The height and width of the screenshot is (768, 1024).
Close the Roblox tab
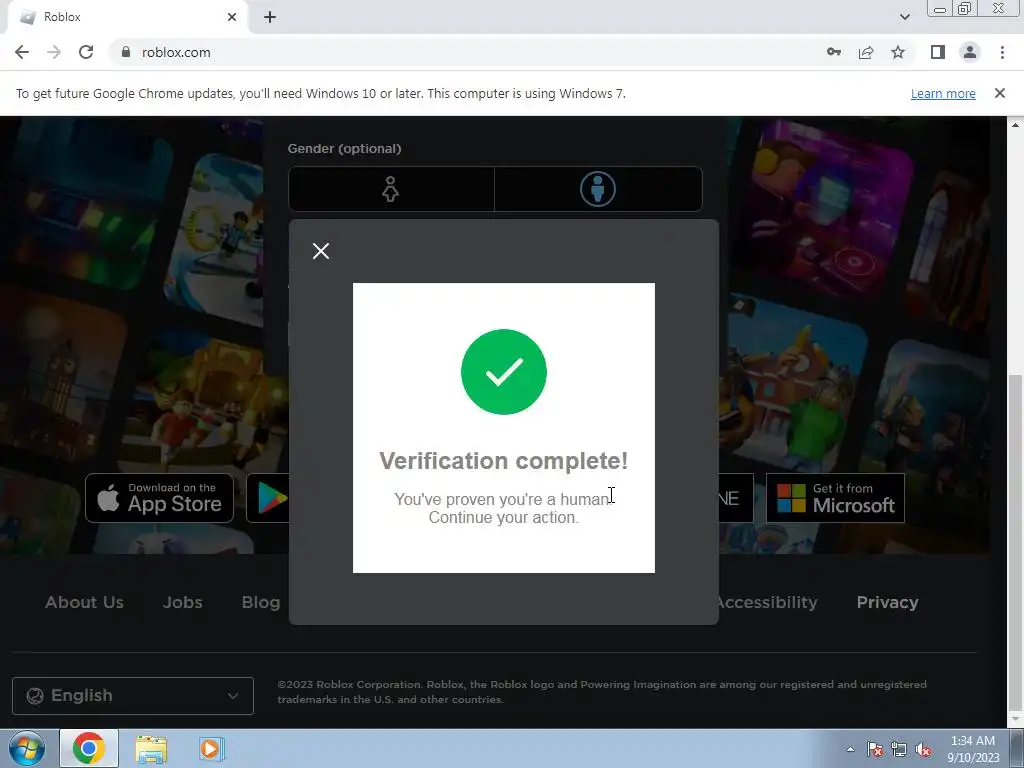232,17
